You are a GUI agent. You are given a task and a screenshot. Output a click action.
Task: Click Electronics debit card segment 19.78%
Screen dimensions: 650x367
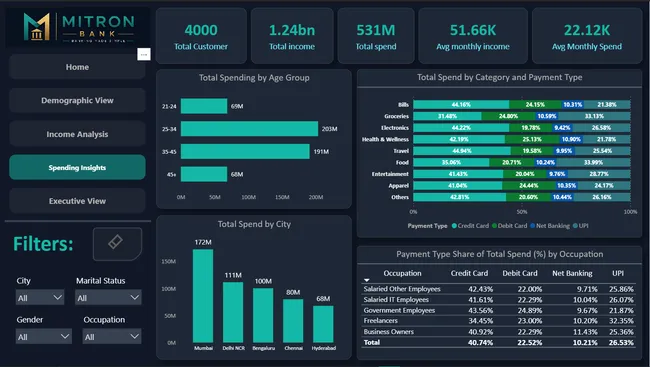[x=531, y=128]
